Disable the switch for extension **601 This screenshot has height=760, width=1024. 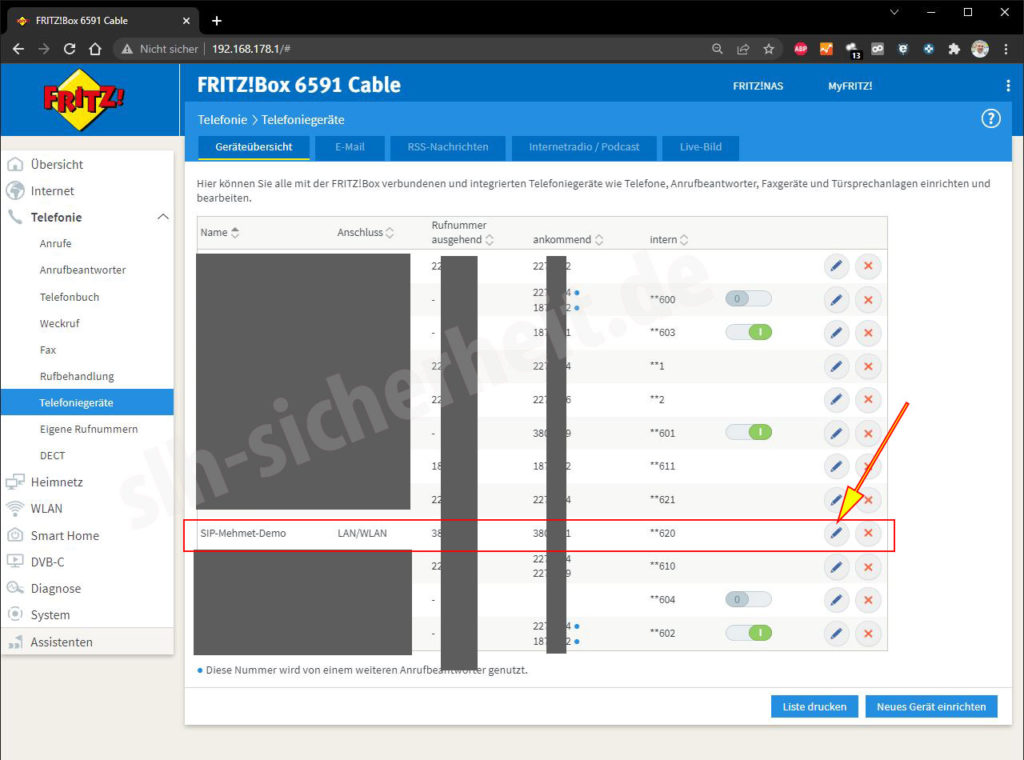pos(748,432)
